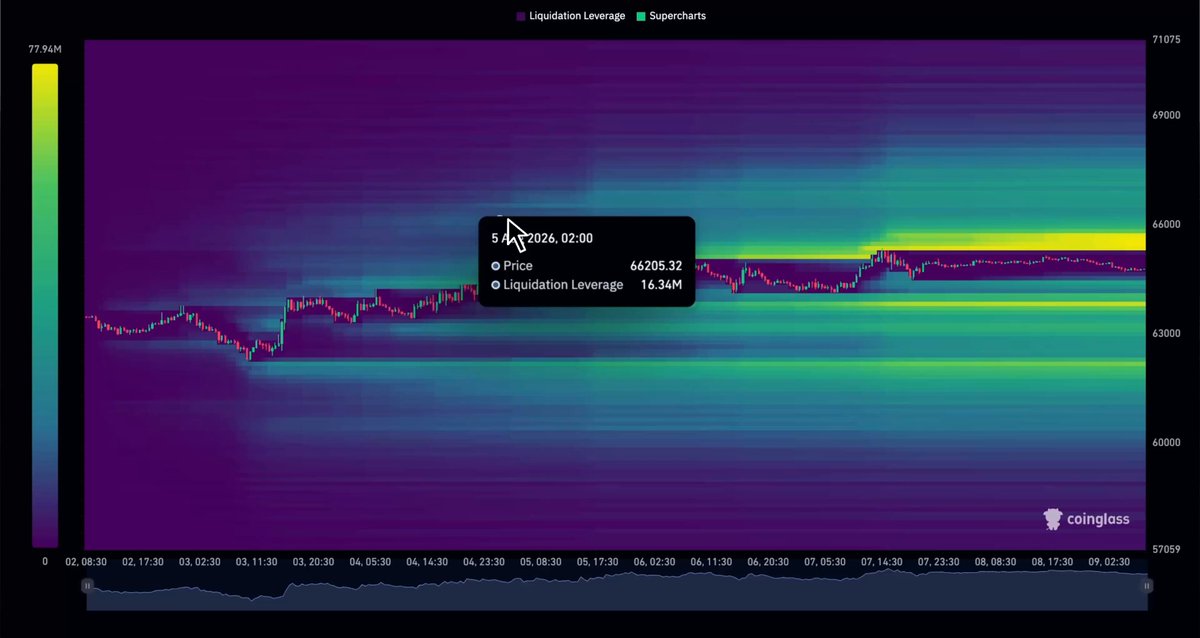1200x638 pixels.
Task: Click the 57059 price axis label
Action: pyautogui.click(x=1164, y=549)
